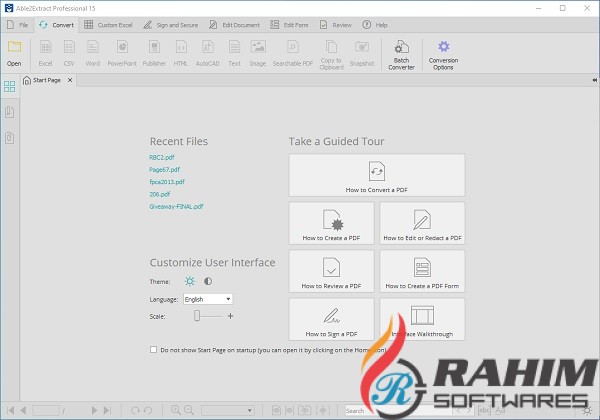Expand the Language dropdown showing English

click(208, 299)
